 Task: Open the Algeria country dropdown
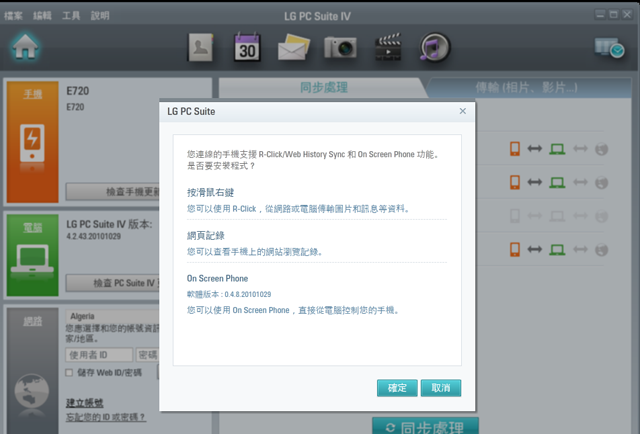(113, 316)
